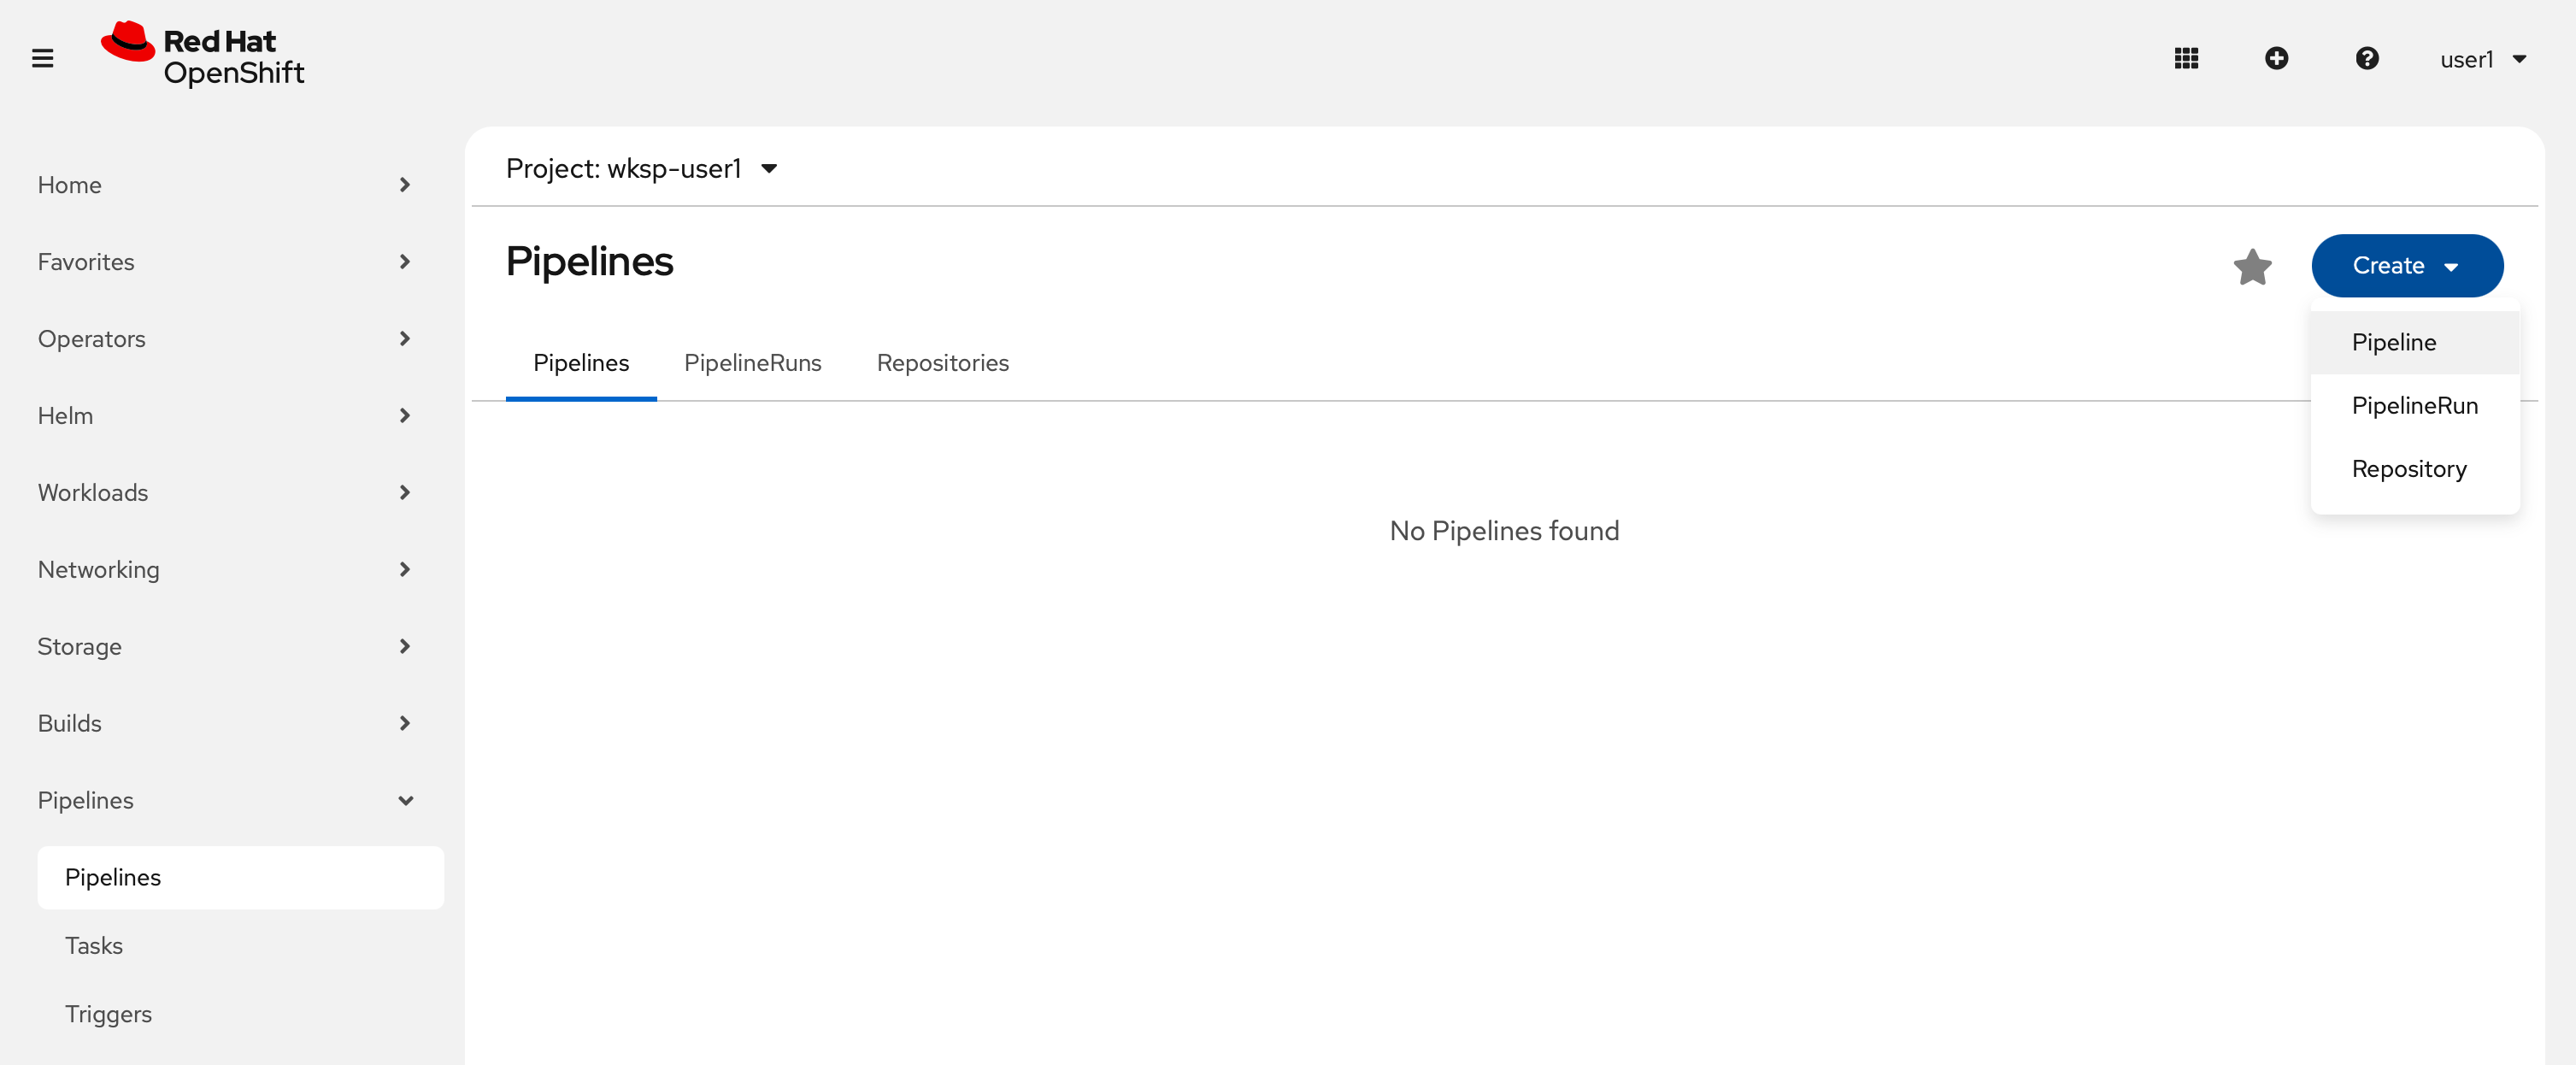The image size is (2576, 1065).
Task: Open the application launcher grid icon
Action: click(2186, 58)
